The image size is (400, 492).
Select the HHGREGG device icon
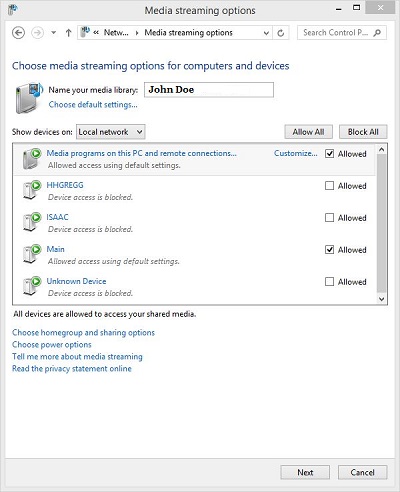pos(32,190)
